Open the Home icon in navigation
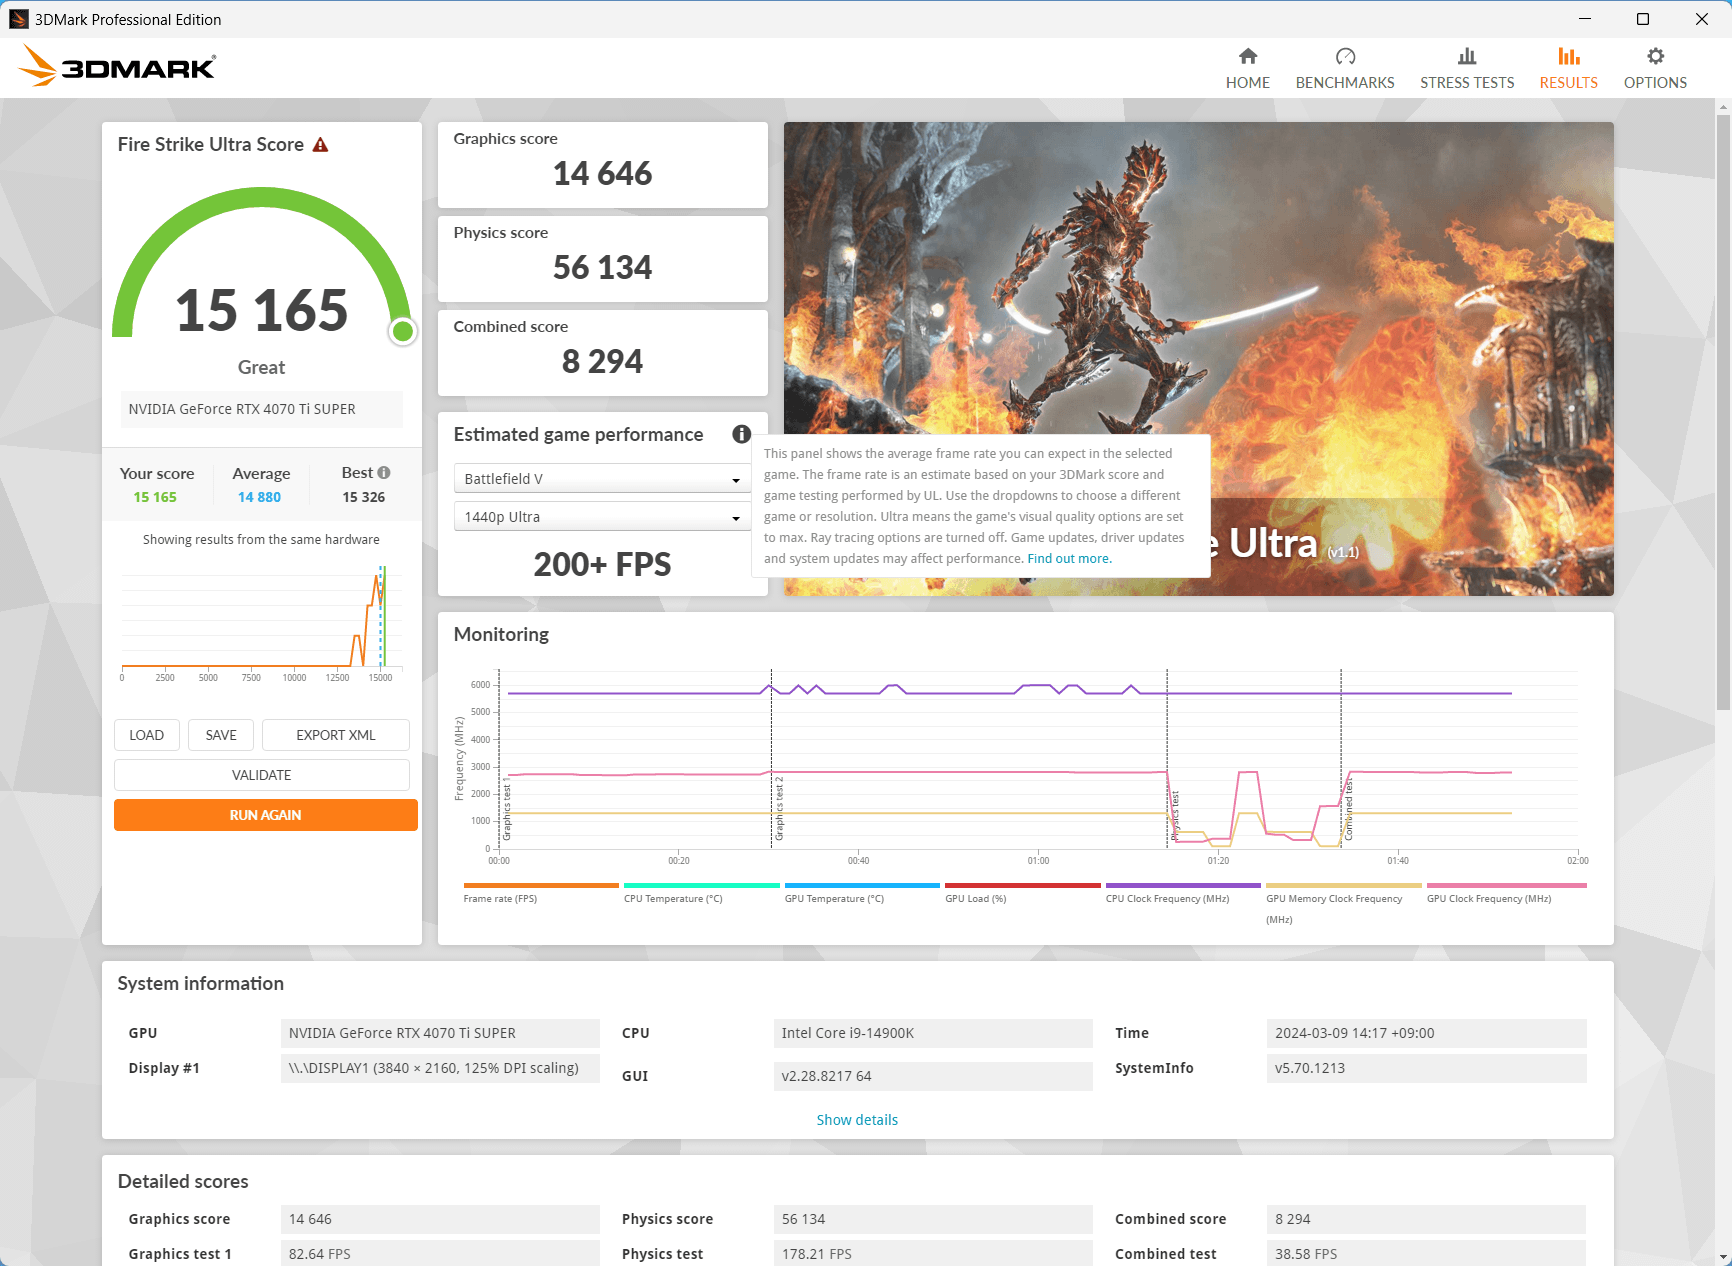 1247,56
